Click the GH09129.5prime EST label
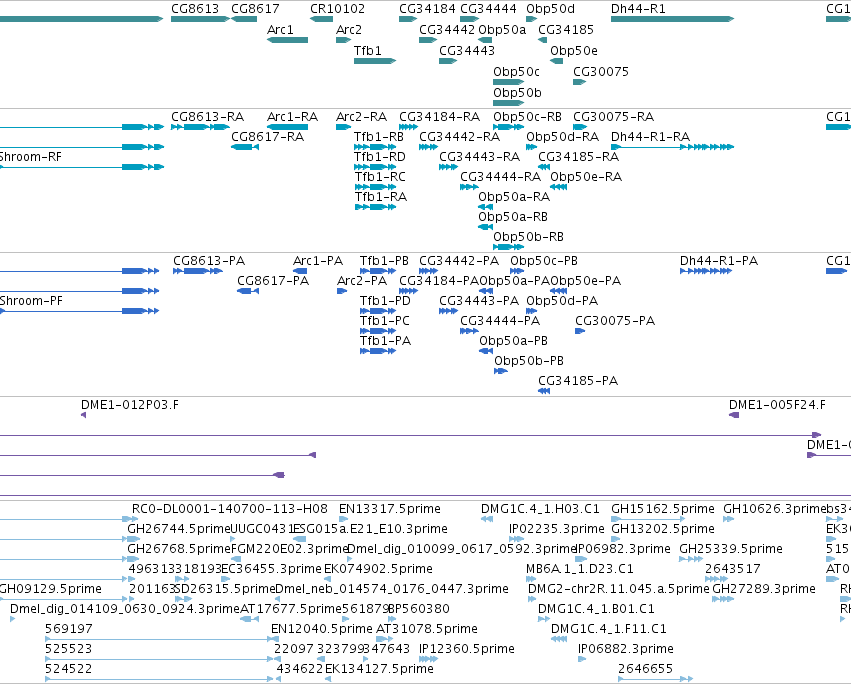 (x=50, y=590)
